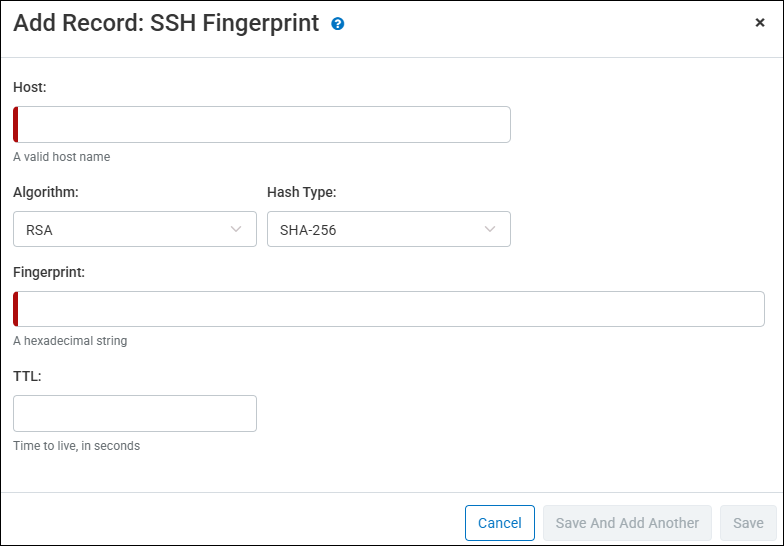Screen dimensions: 784x546
Task: Click the Algorithm: label
Action: point(46,192)
